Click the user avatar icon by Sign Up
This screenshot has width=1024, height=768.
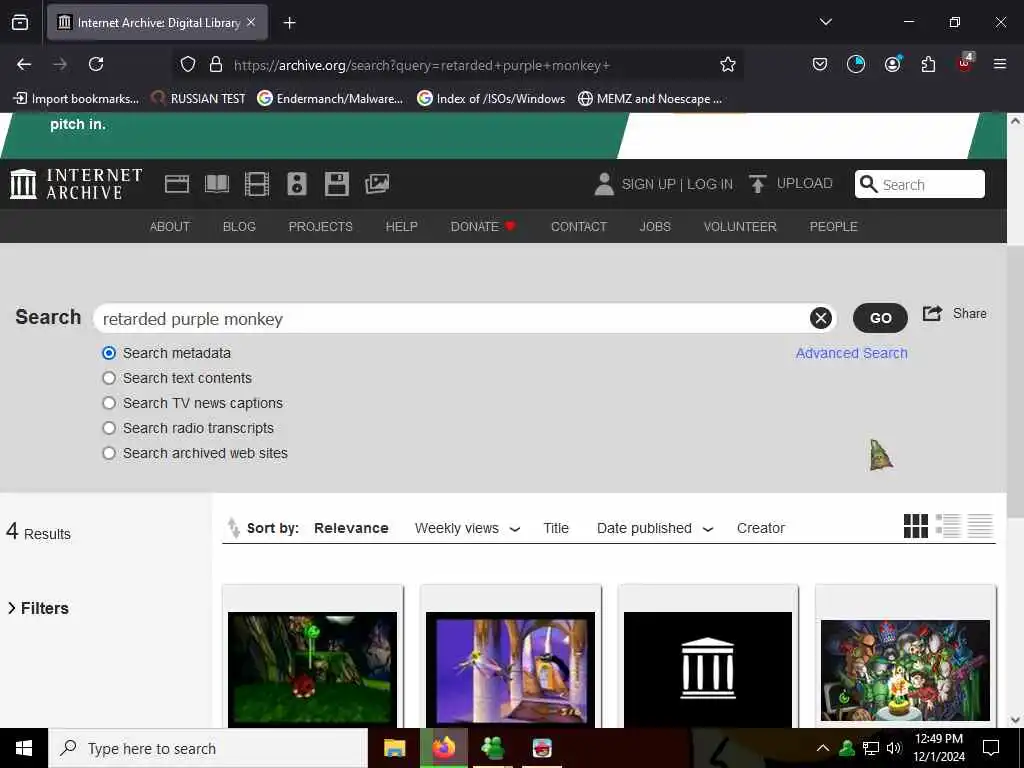click(604, 184)
